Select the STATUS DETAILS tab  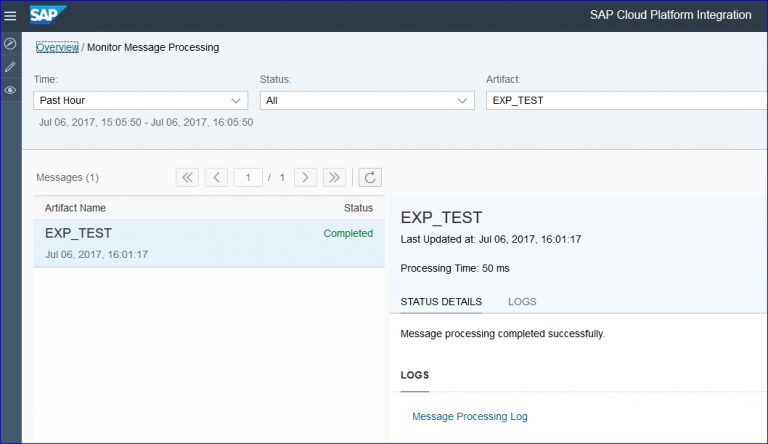(441, 301)
